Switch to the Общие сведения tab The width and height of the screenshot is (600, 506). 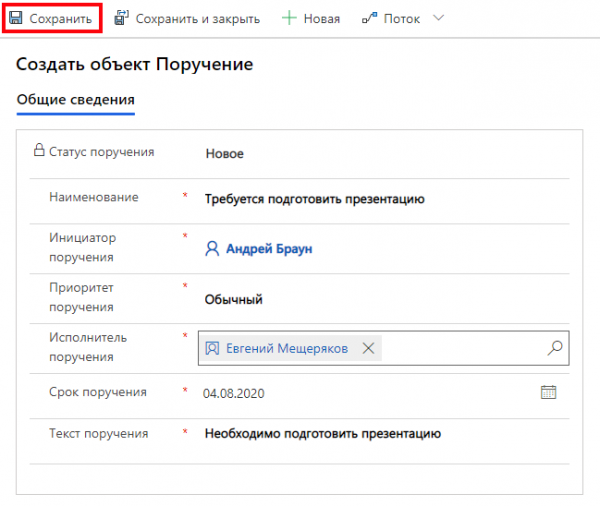76,100
